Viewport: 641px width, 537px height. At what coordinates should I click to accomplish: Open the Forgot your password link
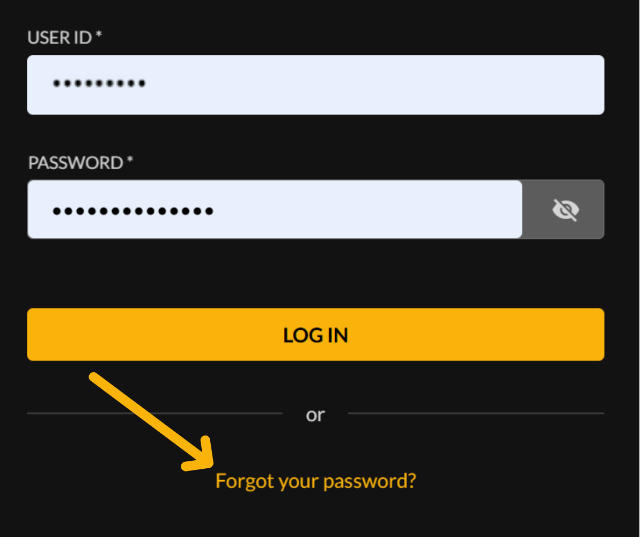(x=315, y=481)
